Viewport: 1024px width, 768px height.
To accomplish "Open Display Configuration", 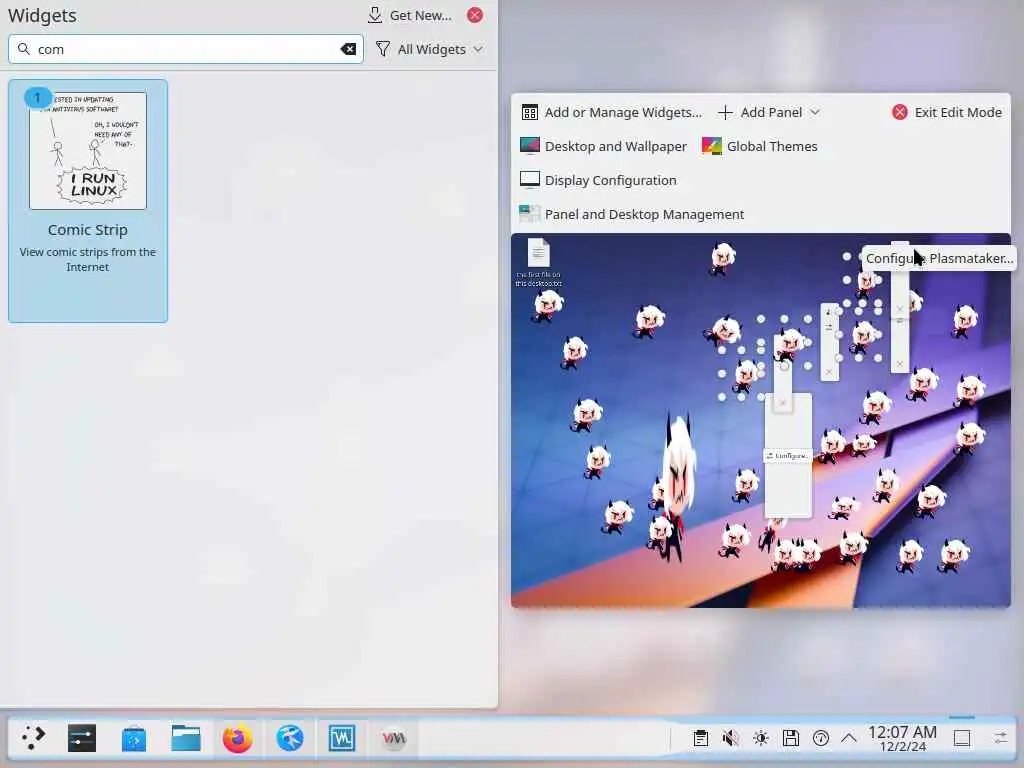I will [x=598, y=180].
